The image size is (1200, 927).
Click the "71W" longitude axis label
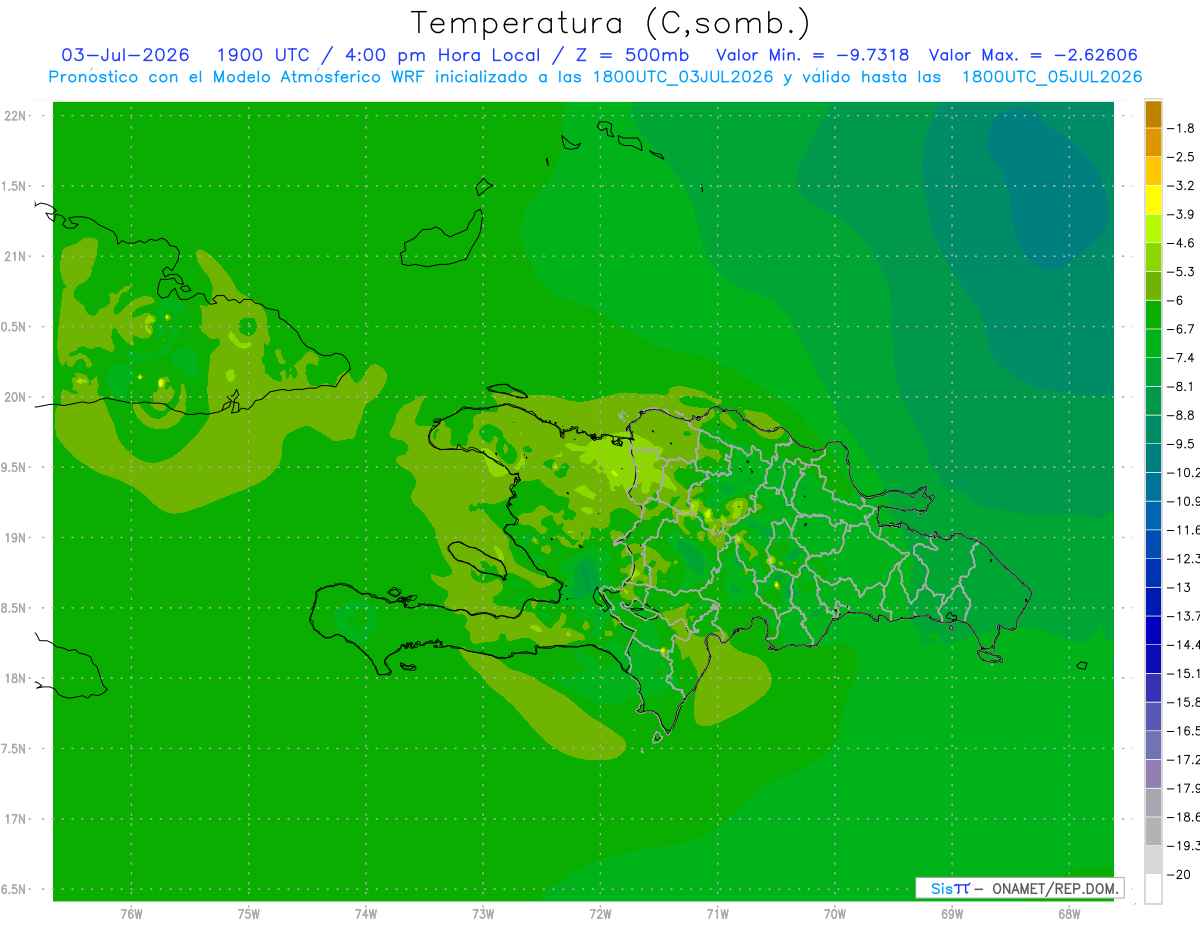pyautogui.click(x=717, y=913)
